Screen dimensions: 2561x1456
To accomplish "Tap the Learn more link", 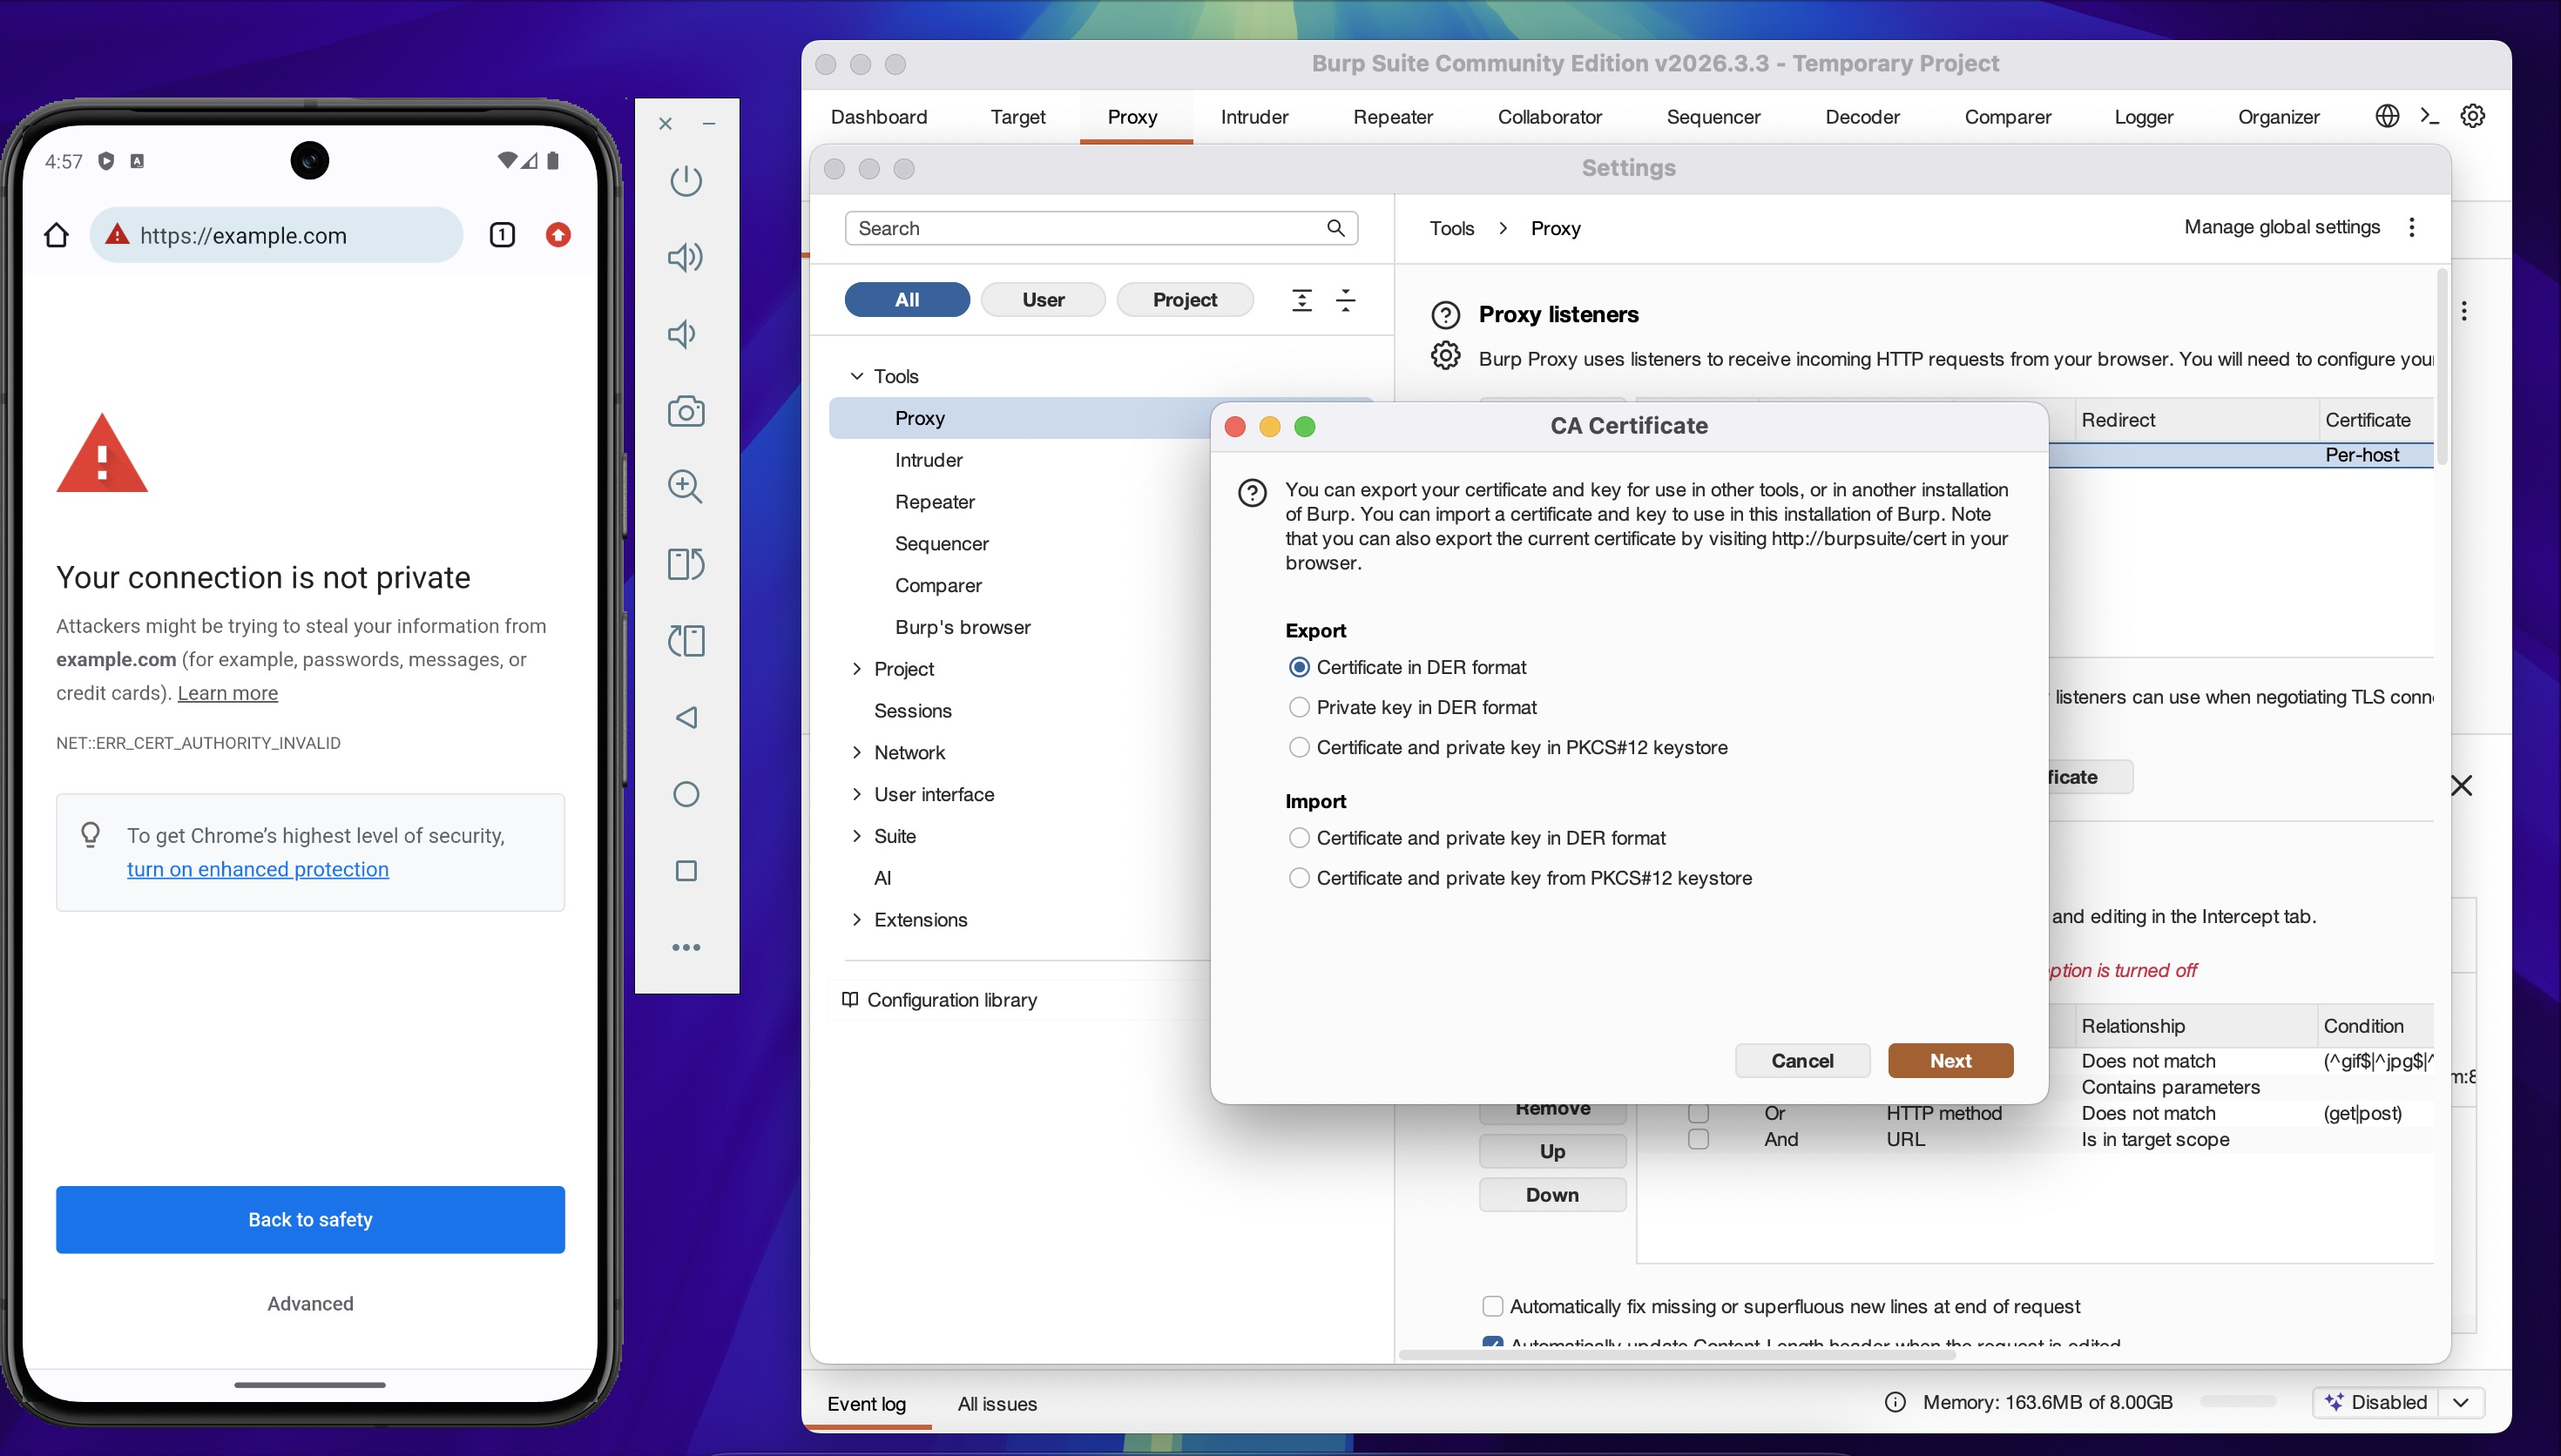I will [x=228, y=693].
